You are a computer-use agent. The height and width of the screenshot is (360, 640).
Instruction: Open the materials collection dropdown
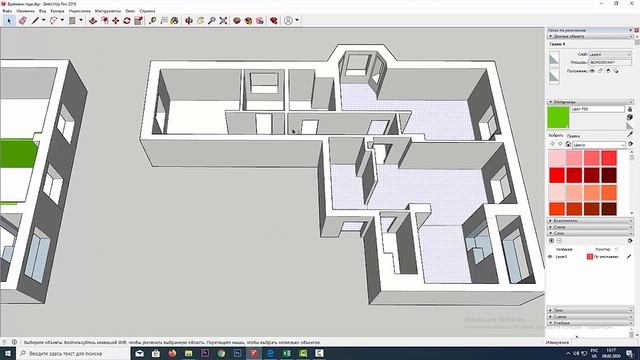point(599,144)
